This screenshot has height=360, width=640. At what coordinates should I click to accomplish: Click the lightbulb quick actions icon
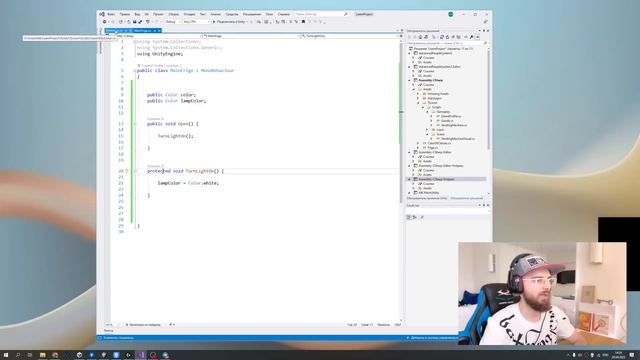[x=127, y=171]
